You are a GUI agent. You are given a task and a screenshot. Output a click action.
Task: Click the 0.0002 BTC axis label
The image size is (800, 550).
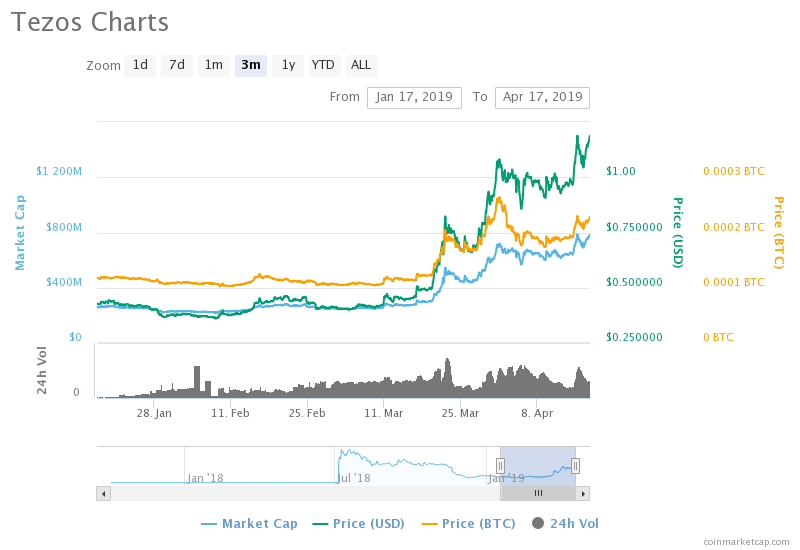pyautogui.click(x=734, y=227)
